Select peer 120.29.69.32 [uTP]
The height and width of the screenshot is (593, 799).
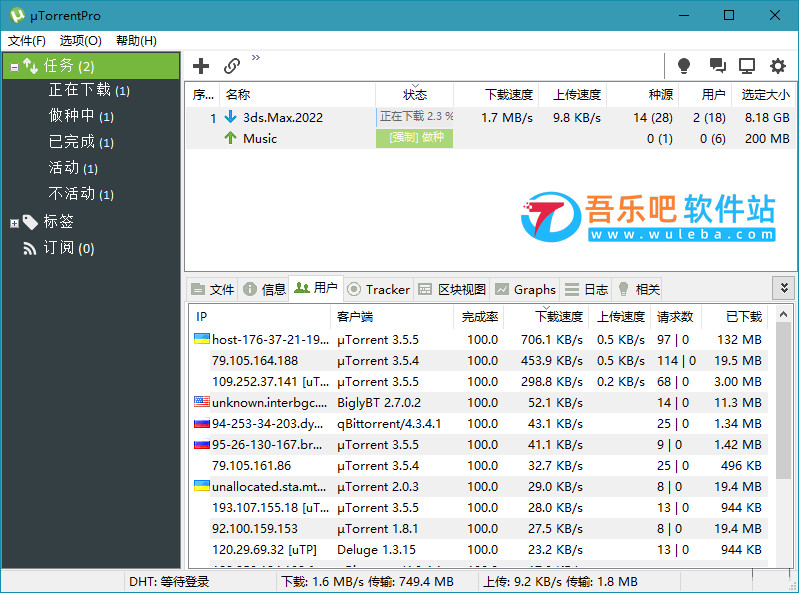tap(479, 550)
